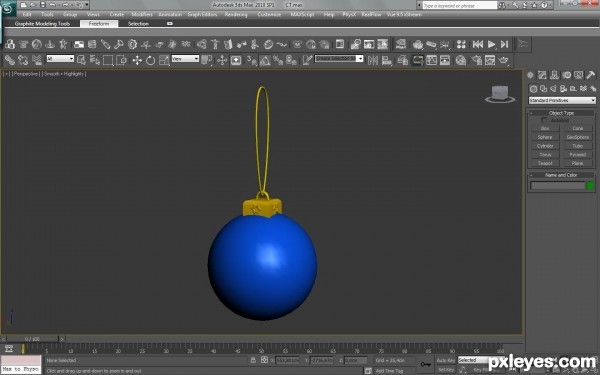The width and height of the screenshot is (600, 375).
Task: Select the Move tool in main toolbar
Action: [x=137, y=60]
